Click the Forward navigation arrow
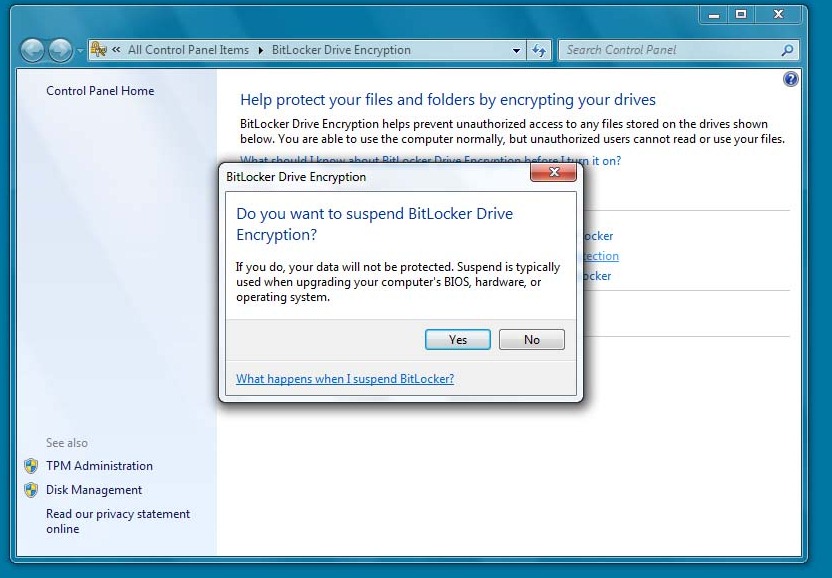 pyautogui.click(x=60, y=51)
